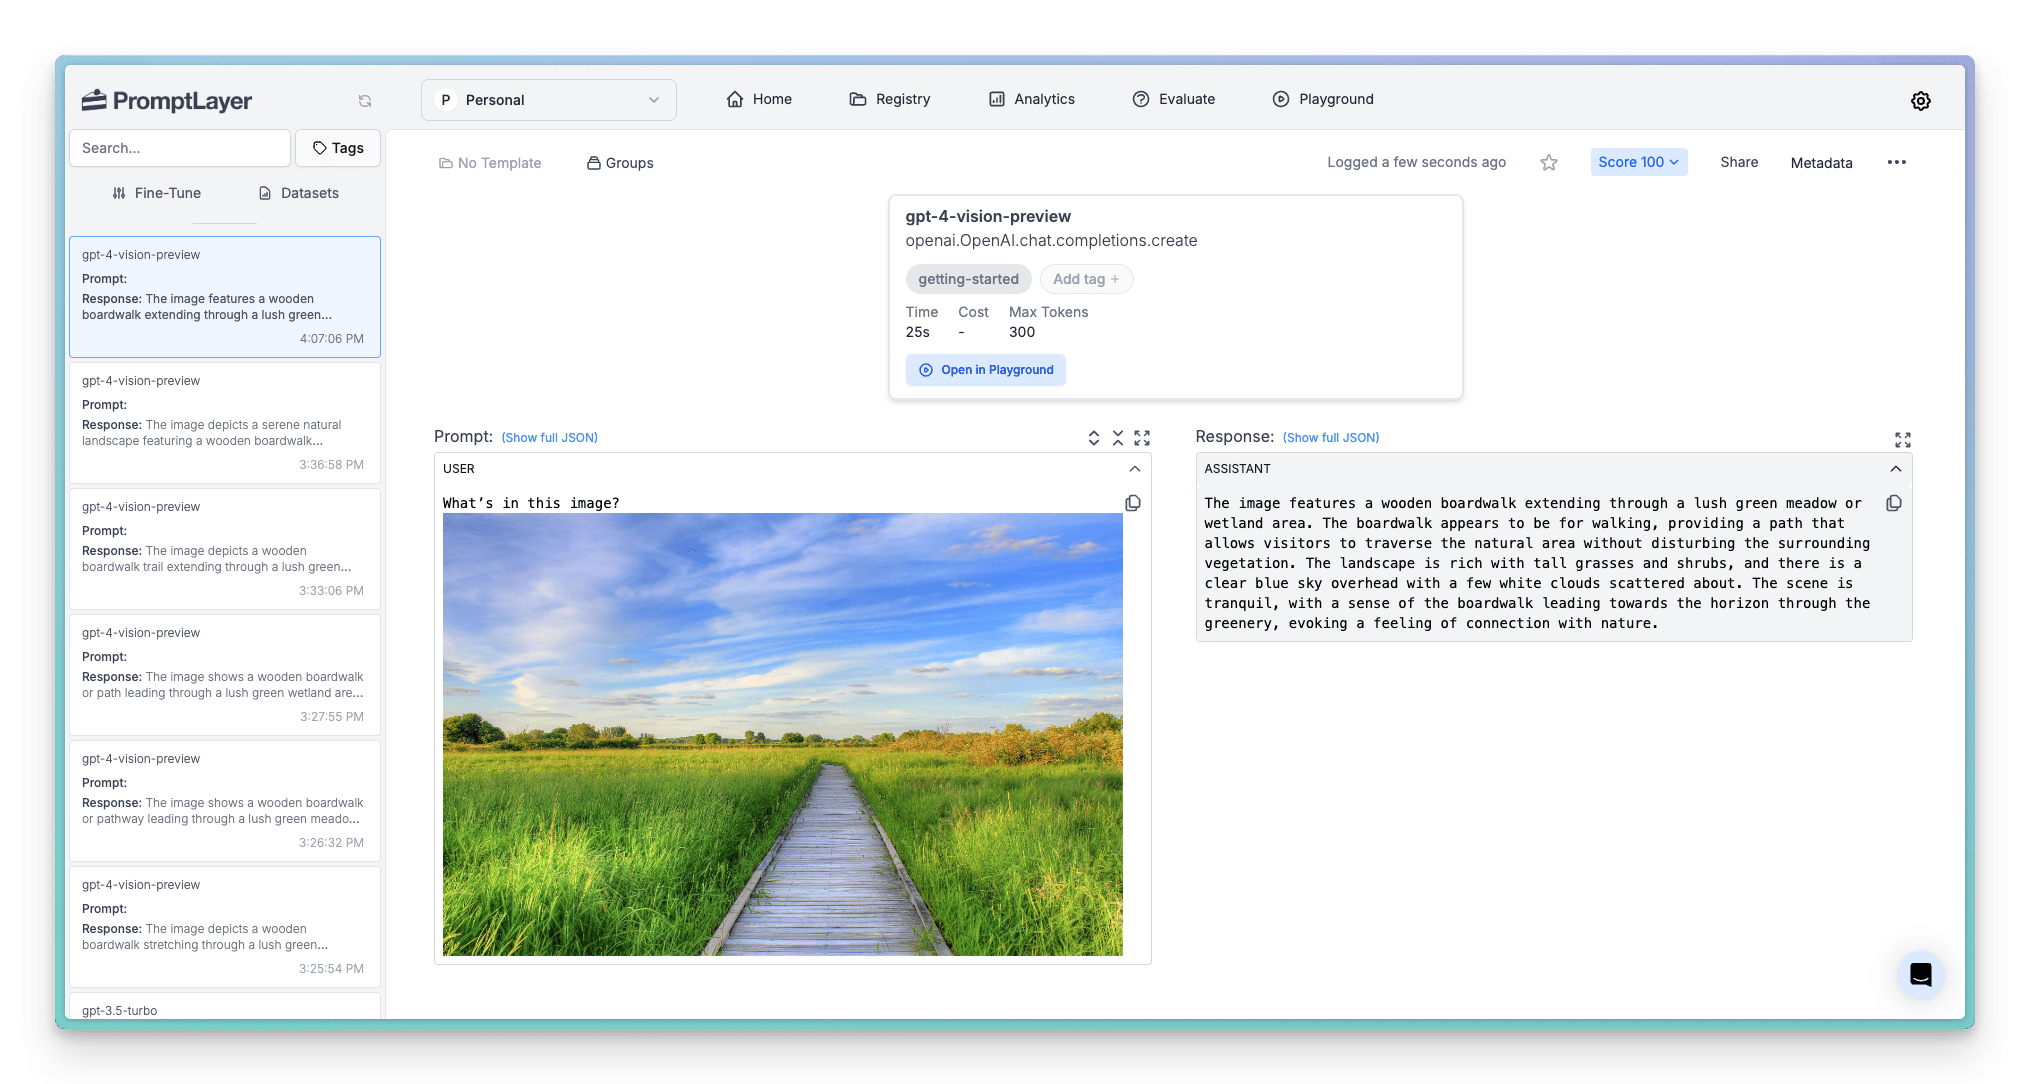This screenshot has height=1084, width=2030.
Task: Click the Time value 25s
Action: pyautogui.click(x=918, y=332)
